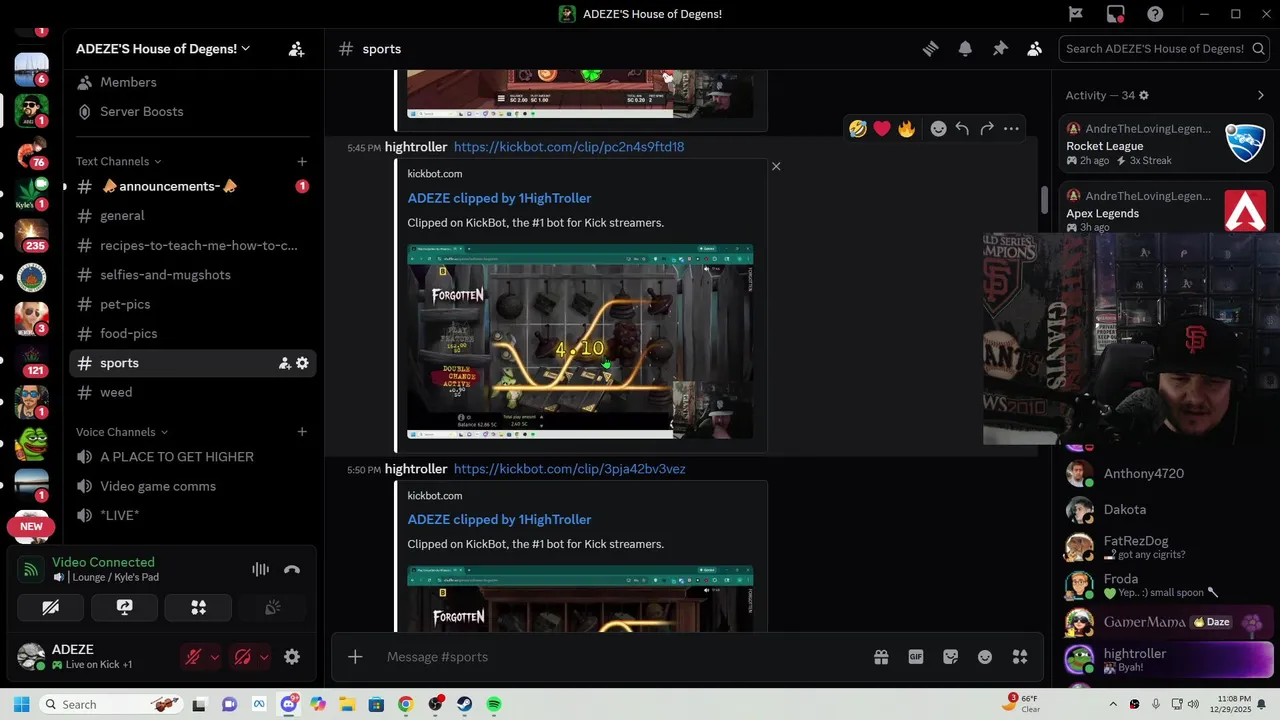Open Discord inbox icon in title bar
This screenshot has width=1280, height=720.
pos(1115,14)
